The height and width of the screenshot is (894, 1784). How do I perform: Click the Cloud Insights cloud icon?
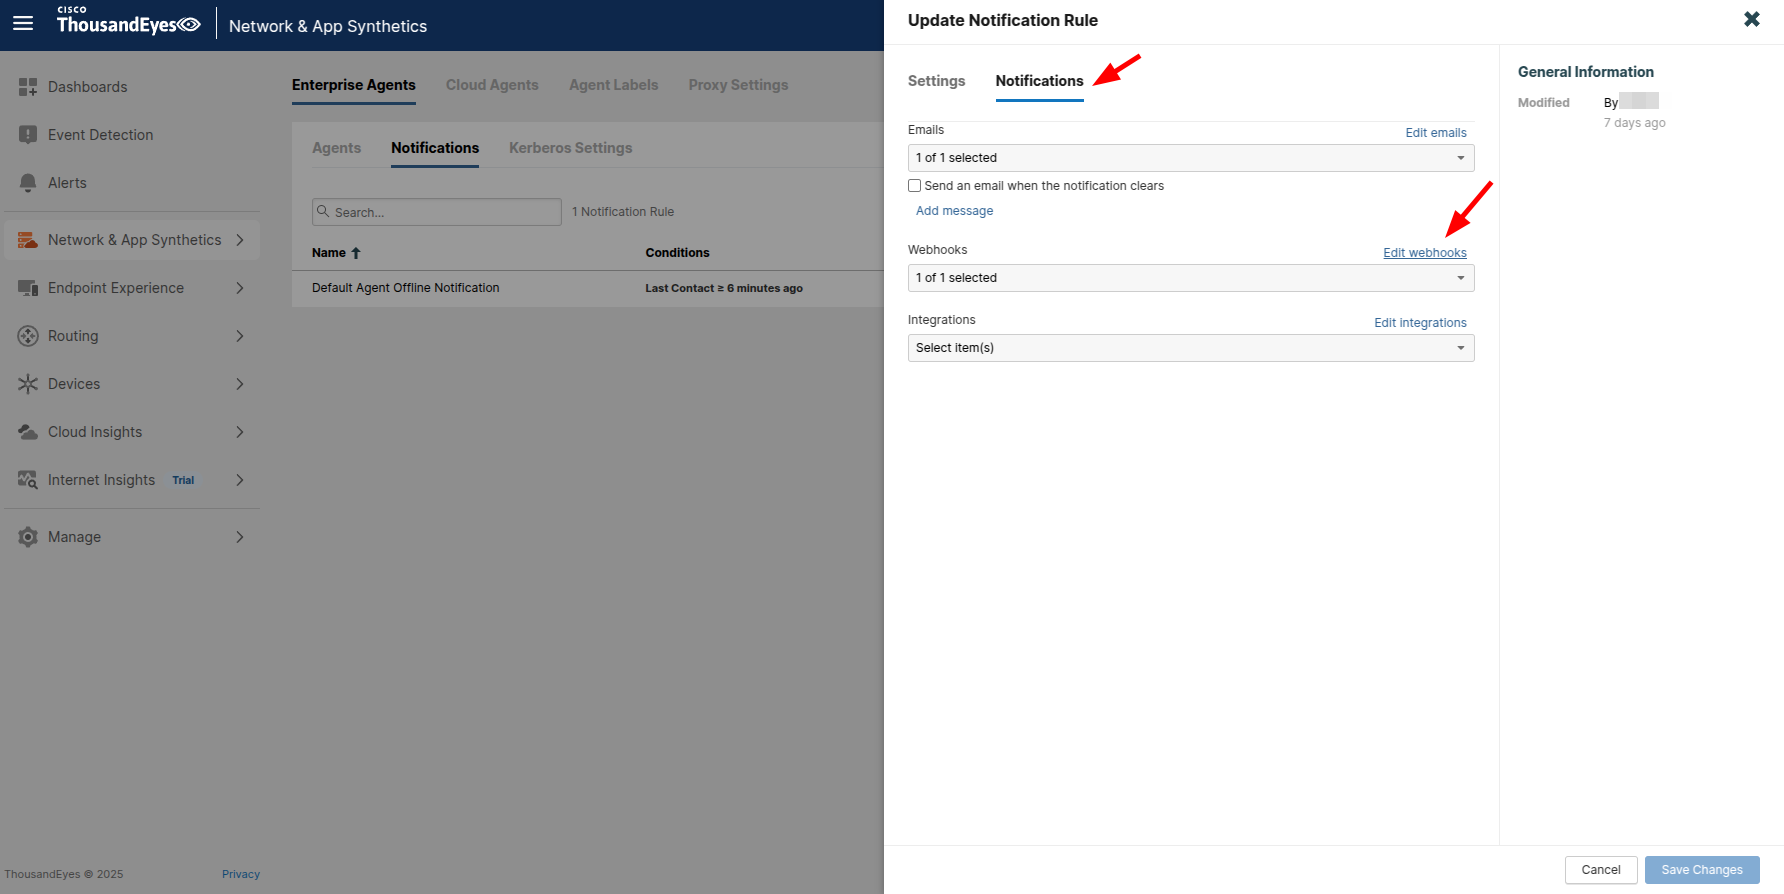click(28, 432)
